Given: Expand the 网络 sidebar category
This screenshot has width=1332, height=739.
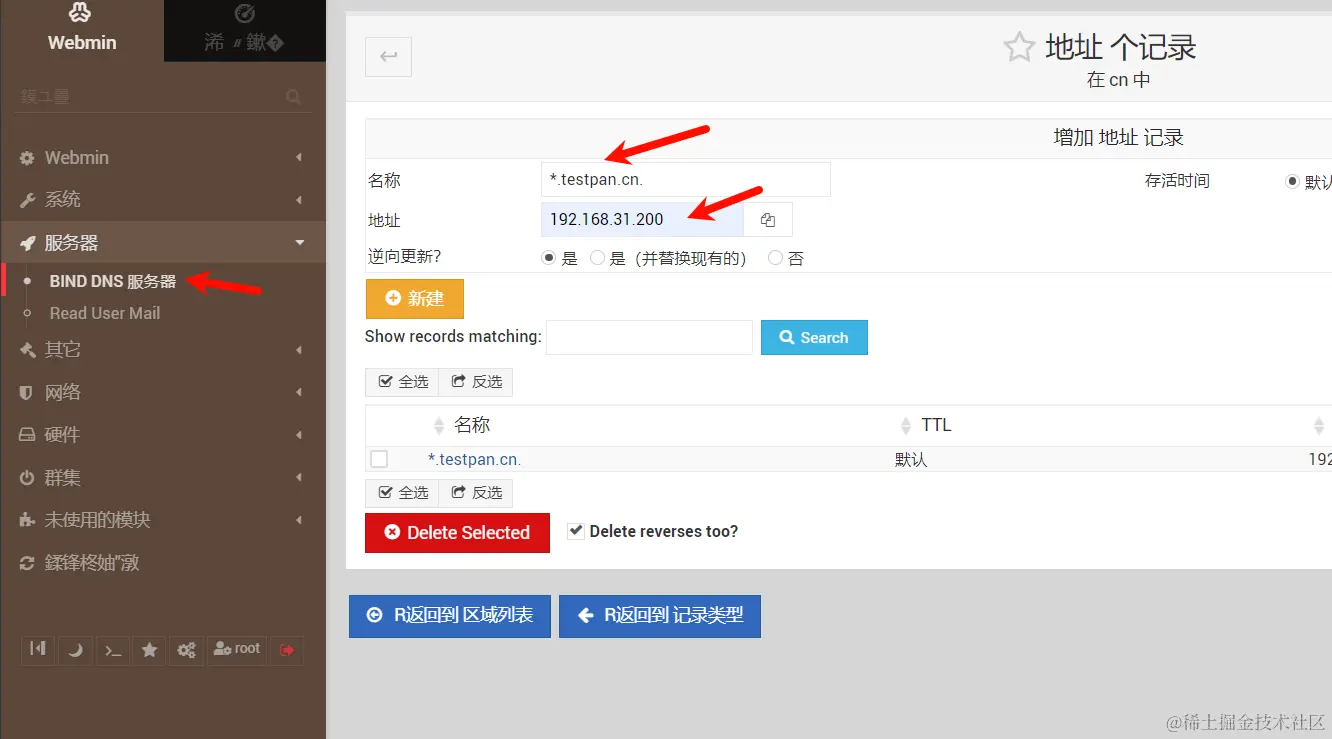Looking at the screenshot, I should coord(163,393).
